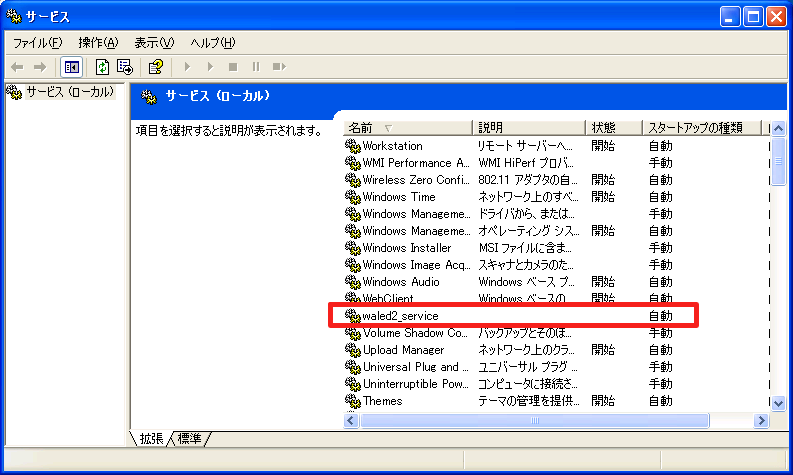The width and height of the screenshot is (793, 475).
Task: Click the Uninterruptible Power Supply service icon
Action: [353, 384]
